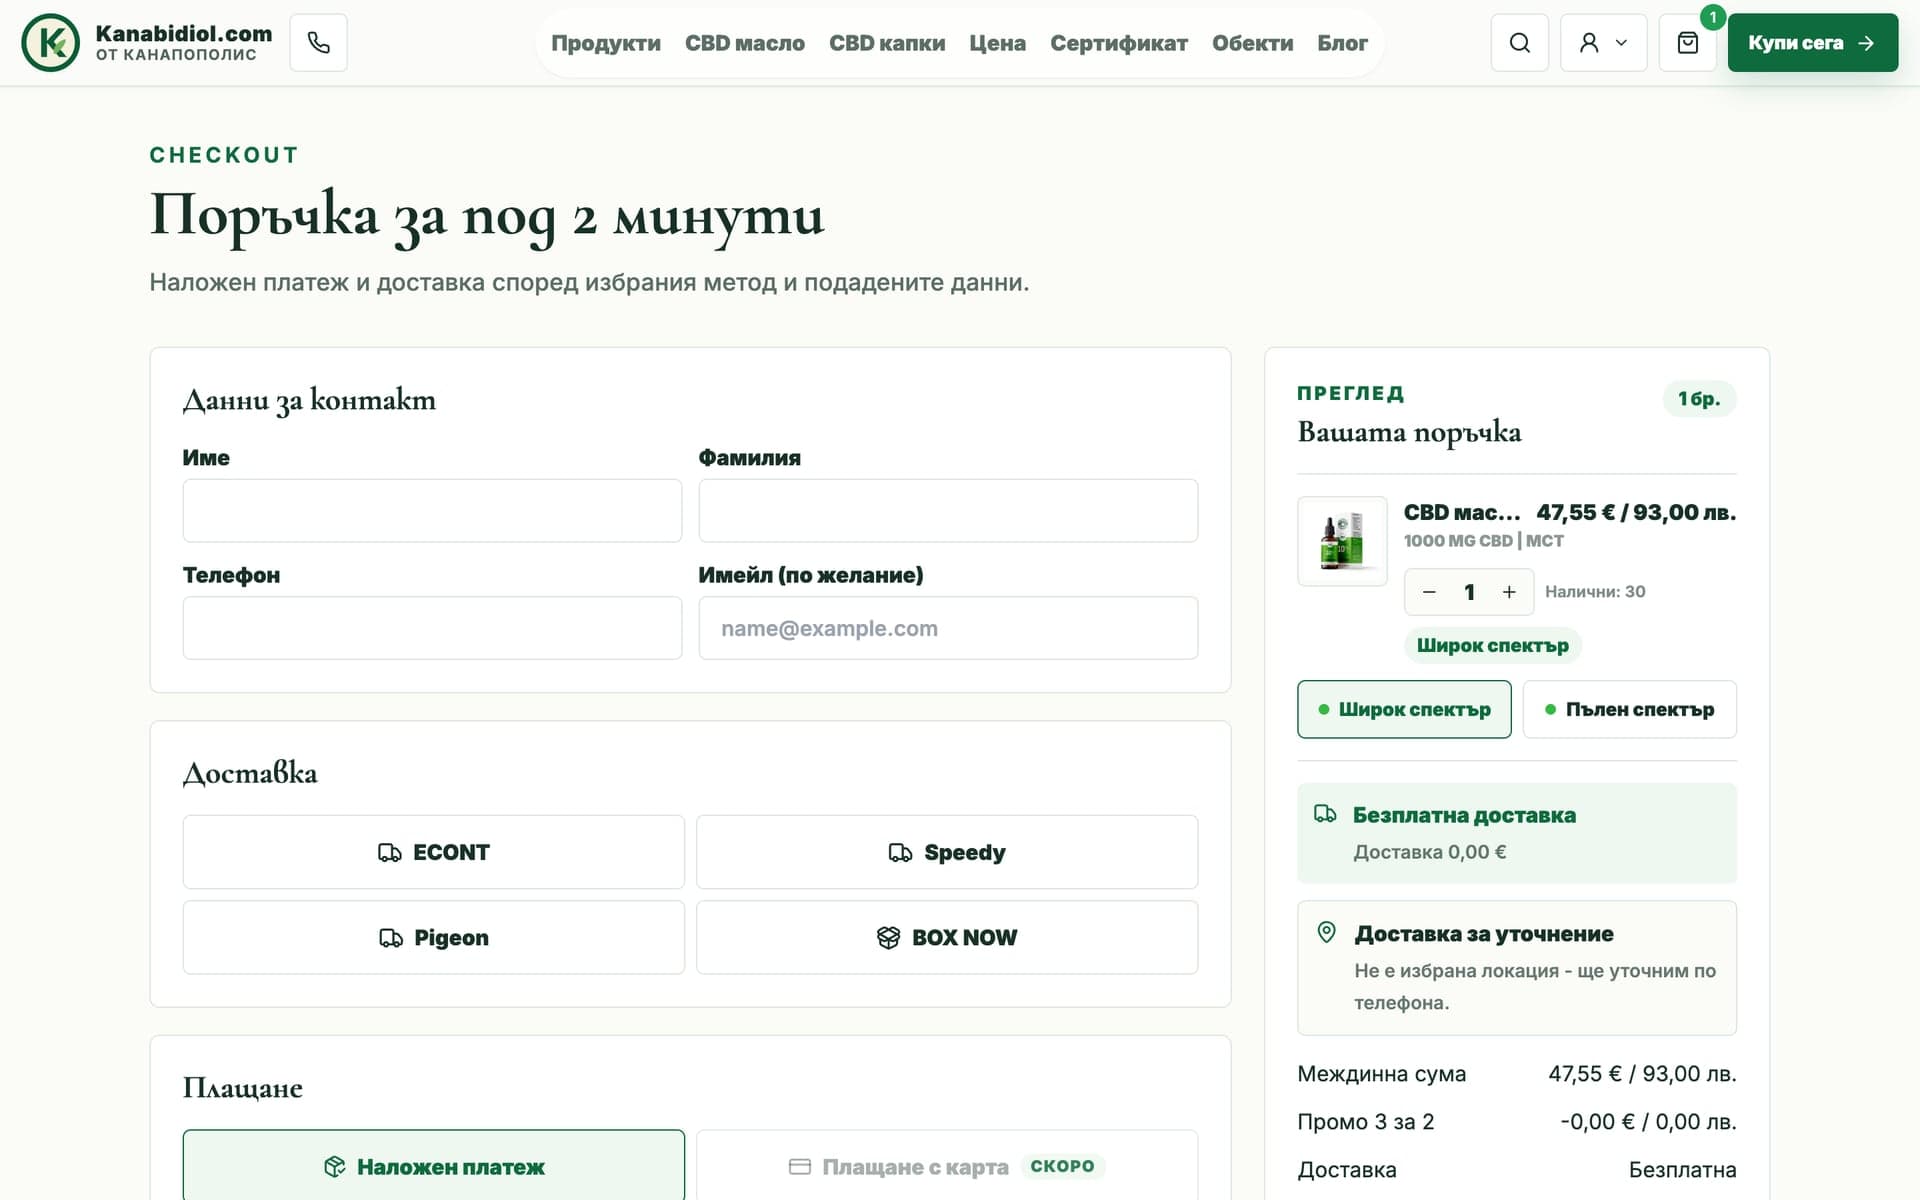Choose Широк спектър variant button

[x=1404, y=709]
